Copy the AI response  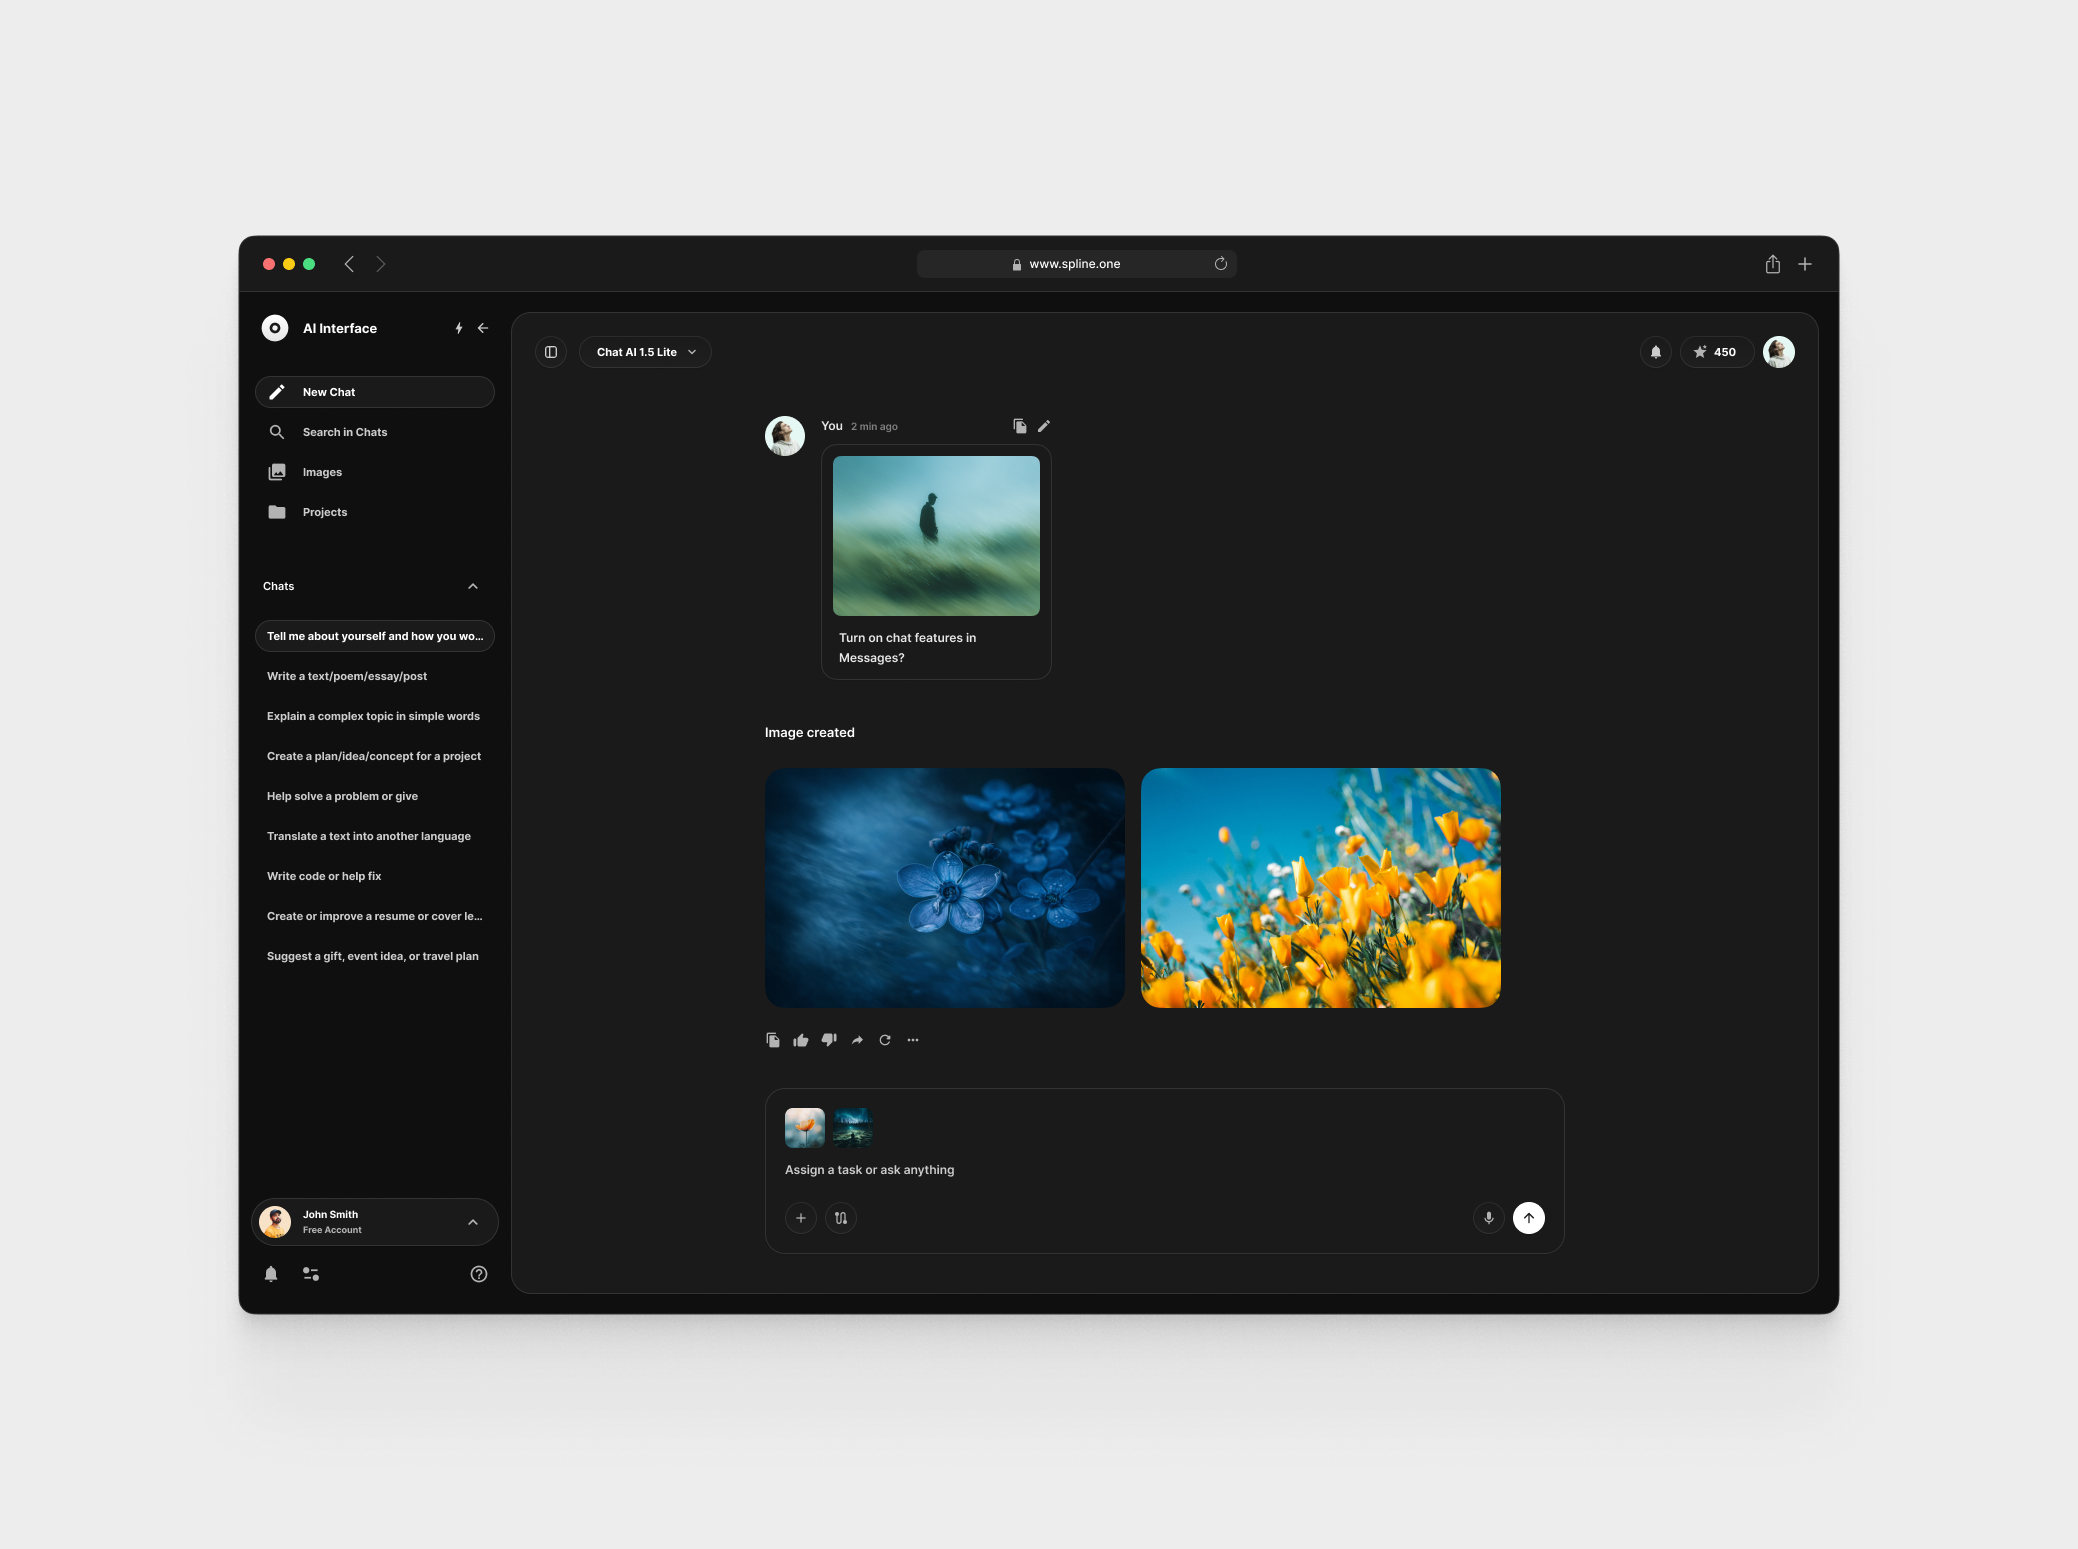coord(773,1040)
